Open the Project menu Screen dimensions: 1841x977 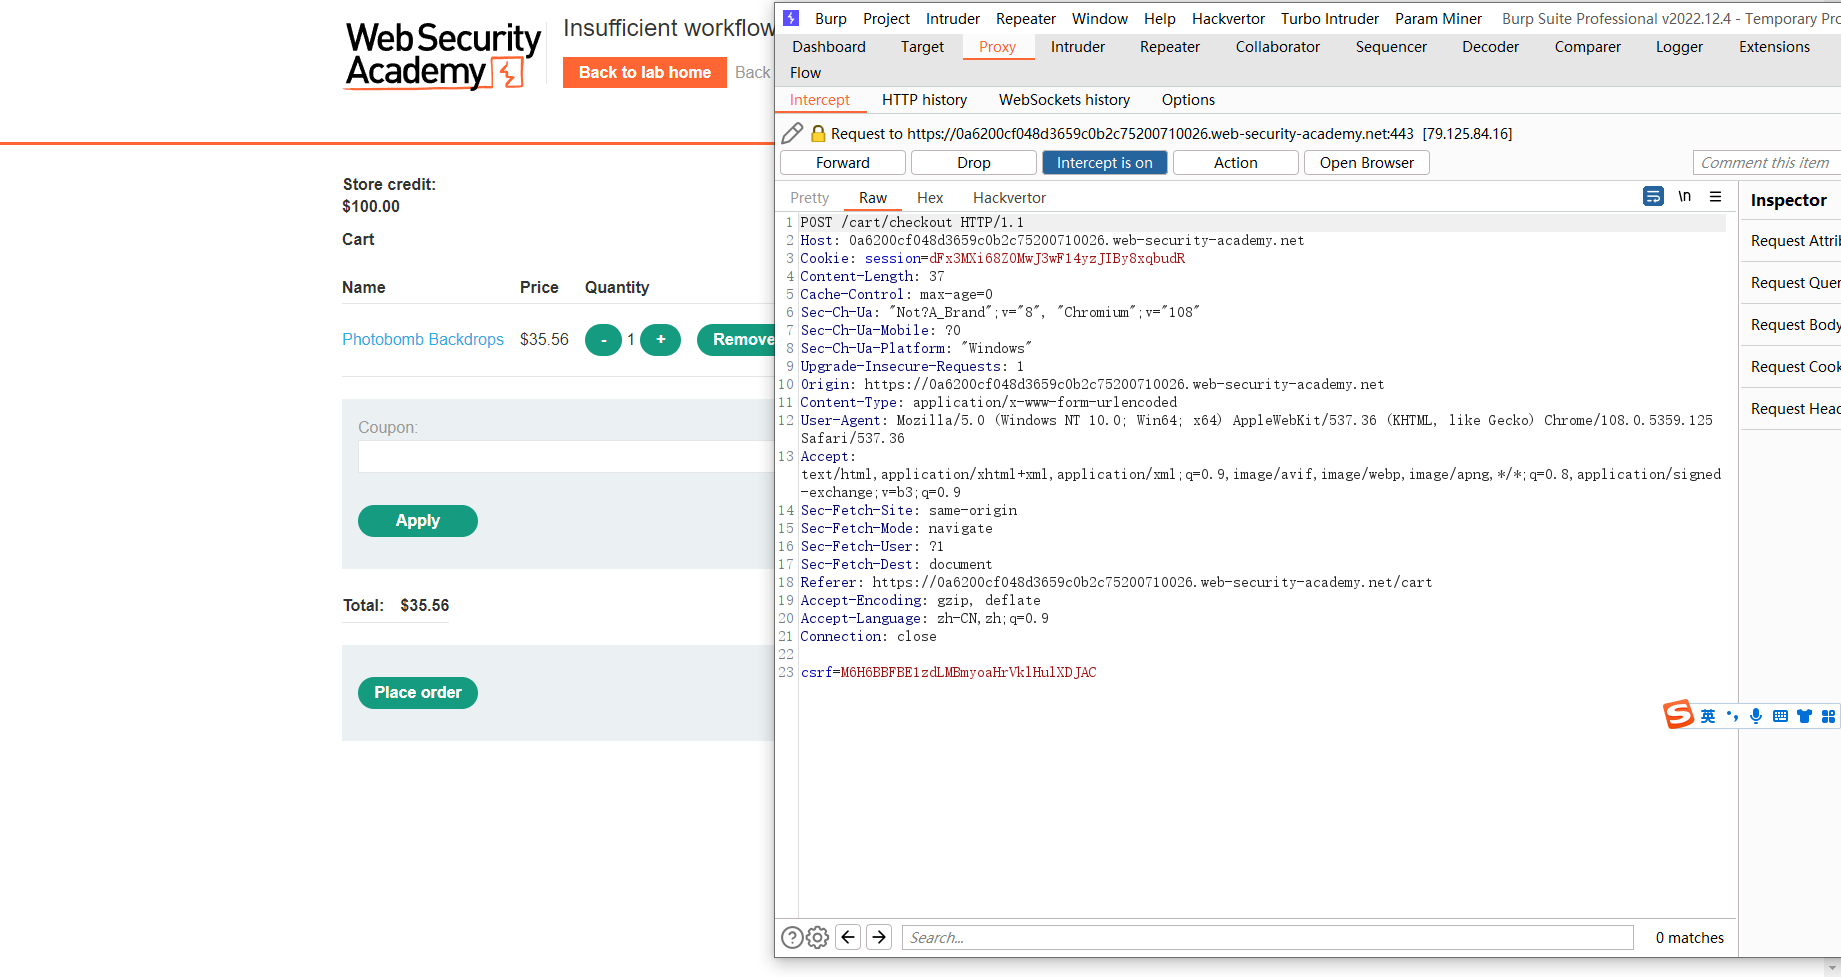886,18
